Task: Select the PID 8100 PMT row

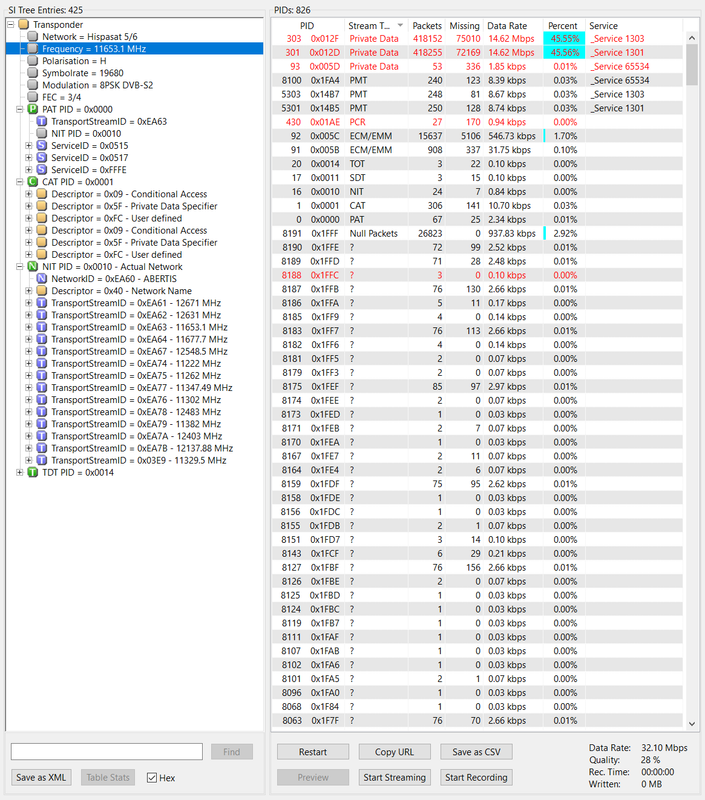Action: coord(477,80)
